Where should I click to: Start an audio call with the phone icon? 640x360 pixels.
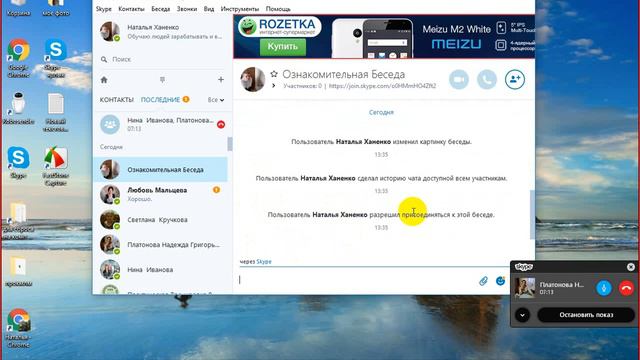[x=487, y=79]
